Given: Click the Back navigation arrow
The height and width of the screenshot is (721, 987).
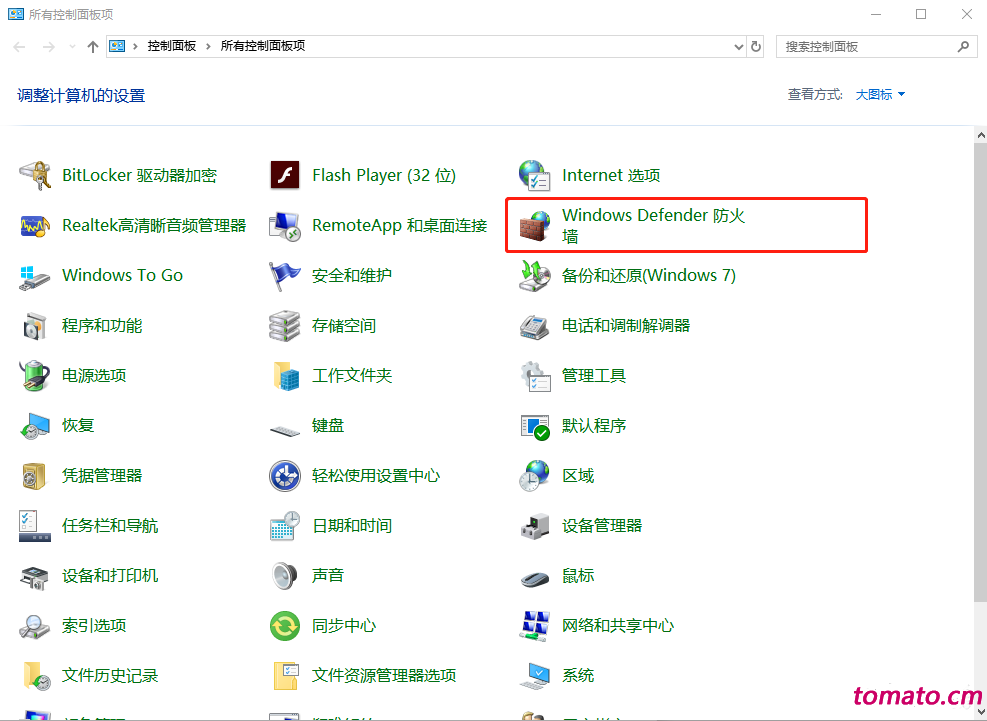Looking at the screenshot, I should coord(20,47).
